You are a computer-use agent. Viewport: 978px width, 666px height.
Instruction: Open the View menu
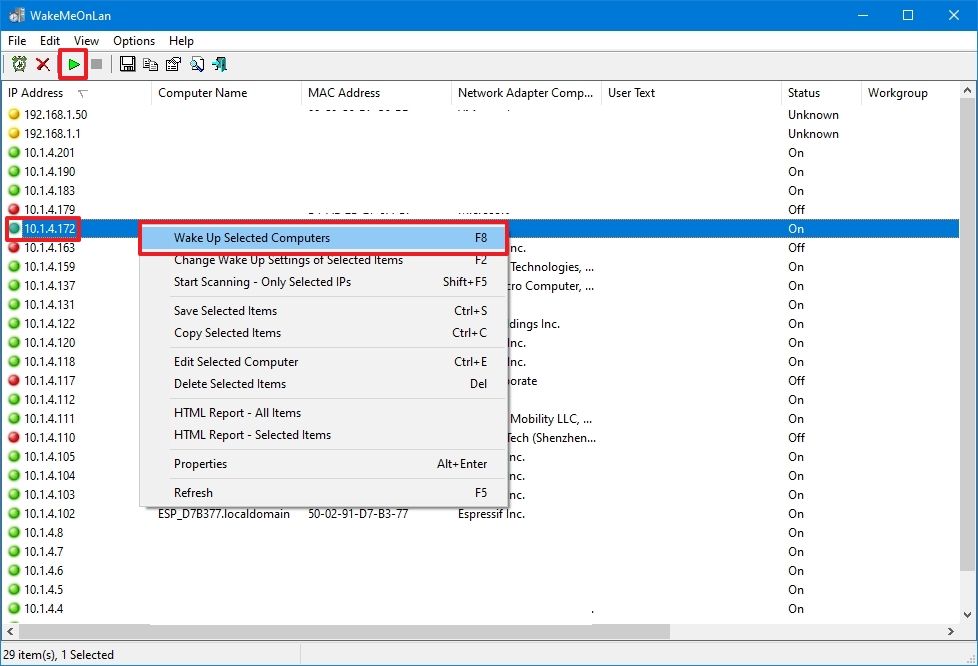click(86, 41)
